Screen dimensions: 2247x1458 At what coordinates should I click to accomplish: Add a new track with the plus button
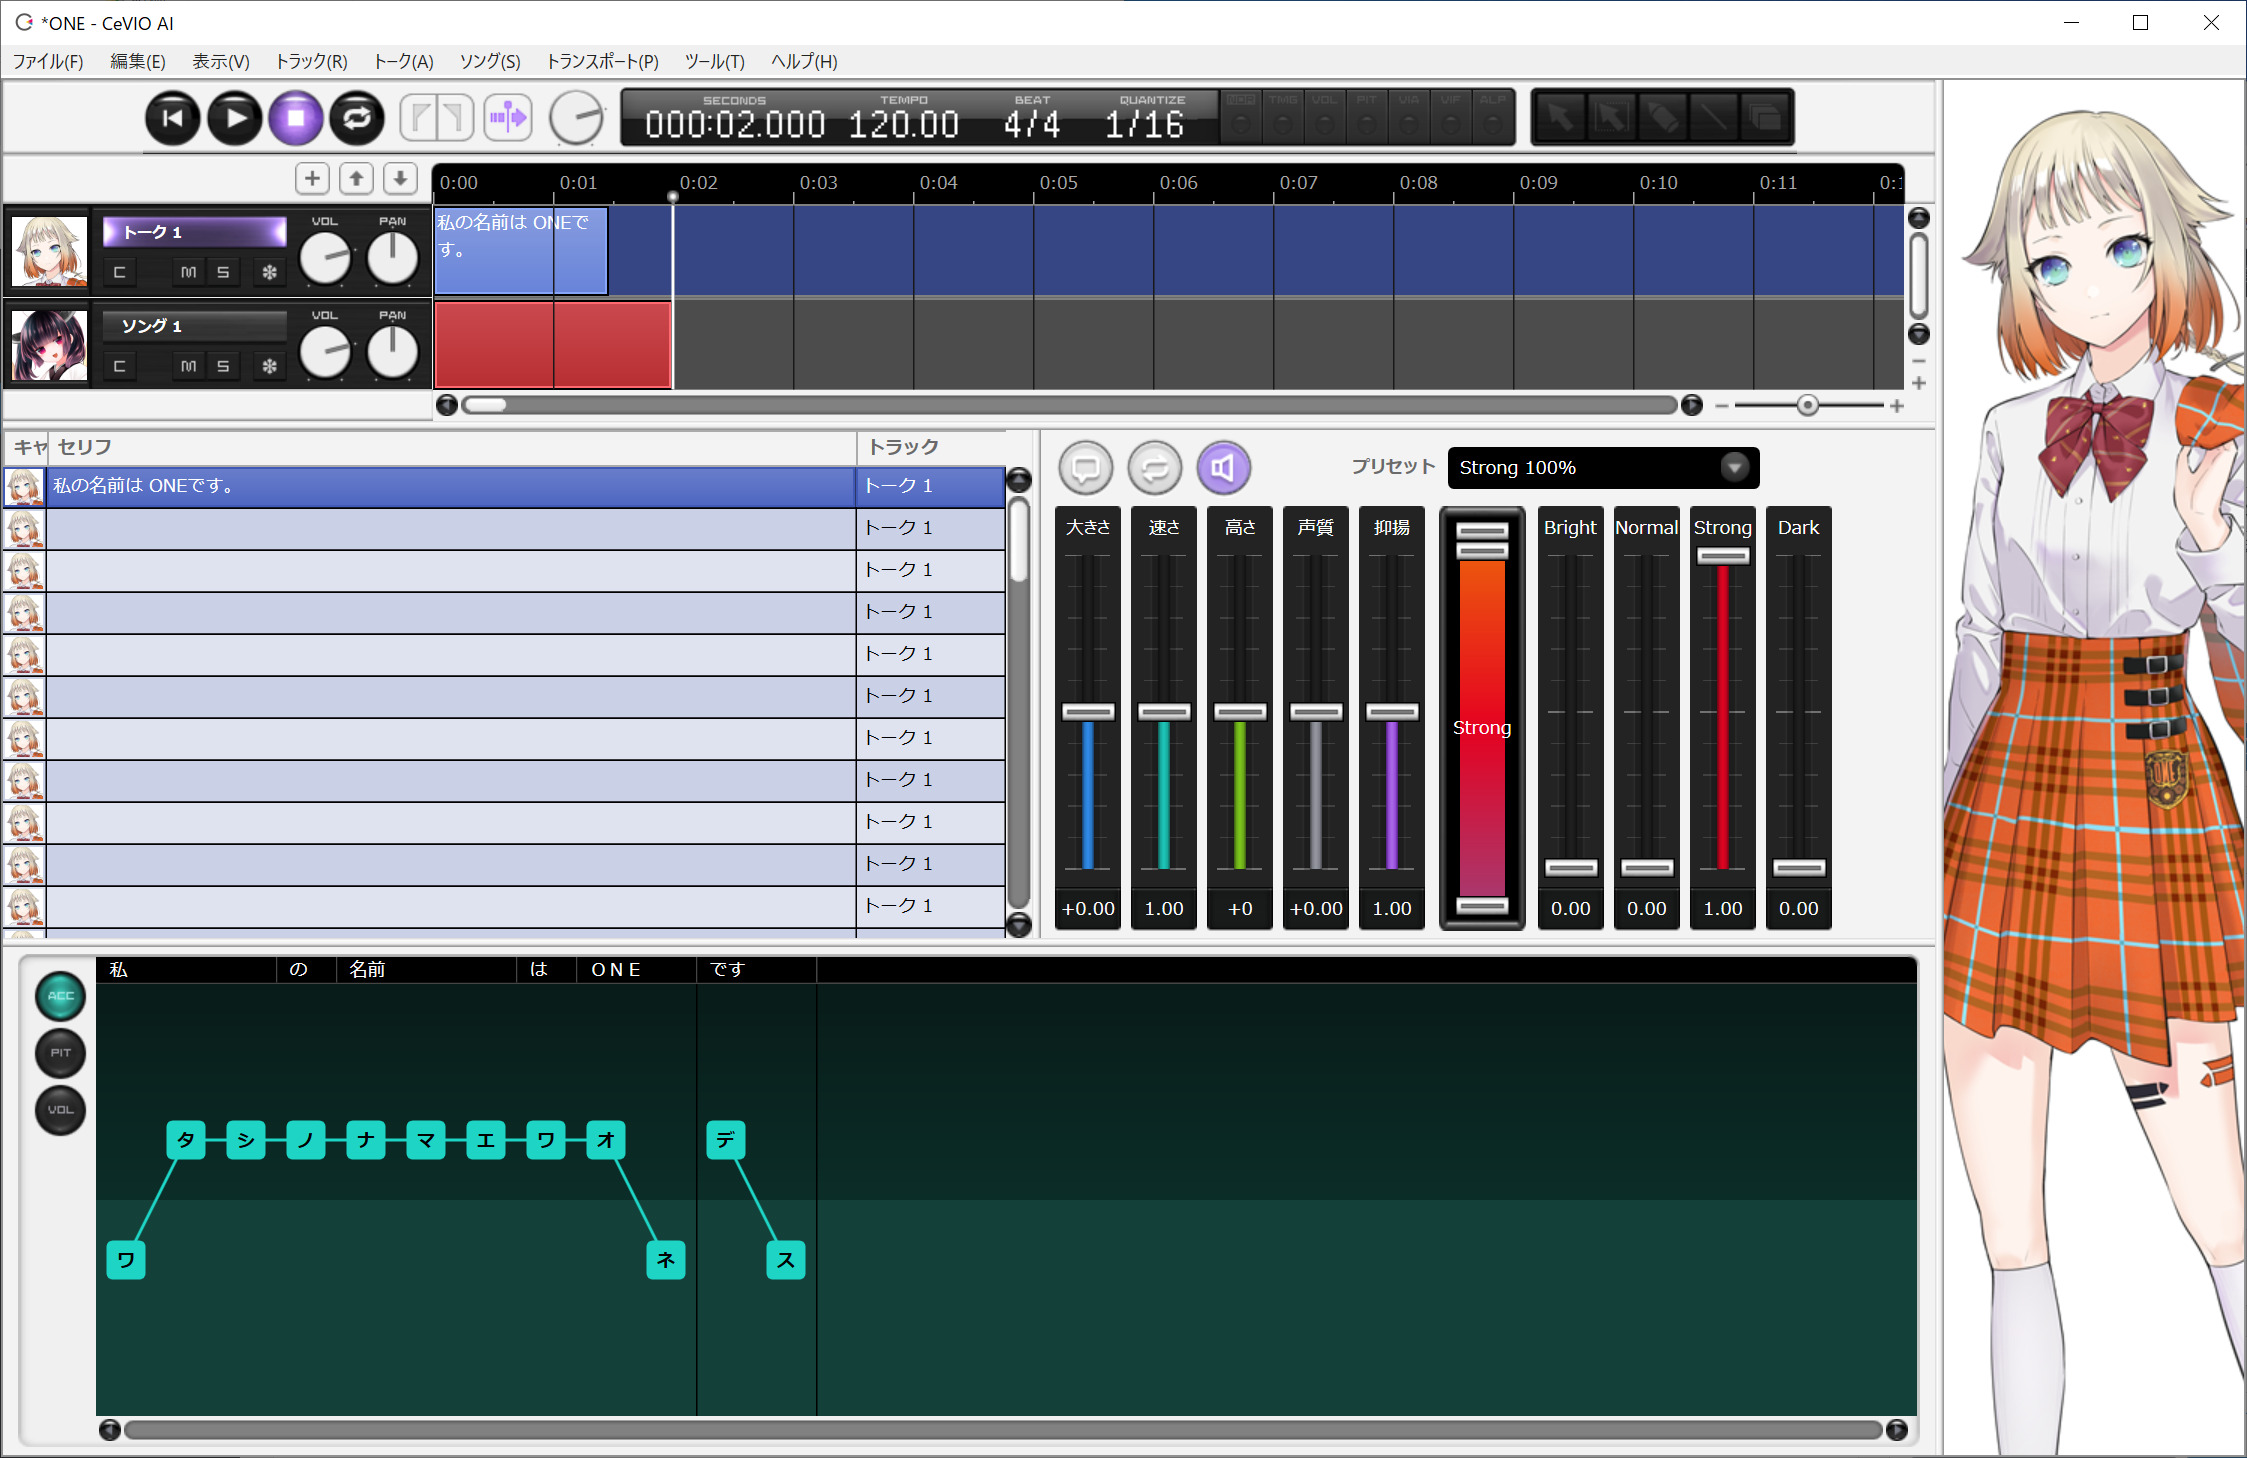click(312, 179)
